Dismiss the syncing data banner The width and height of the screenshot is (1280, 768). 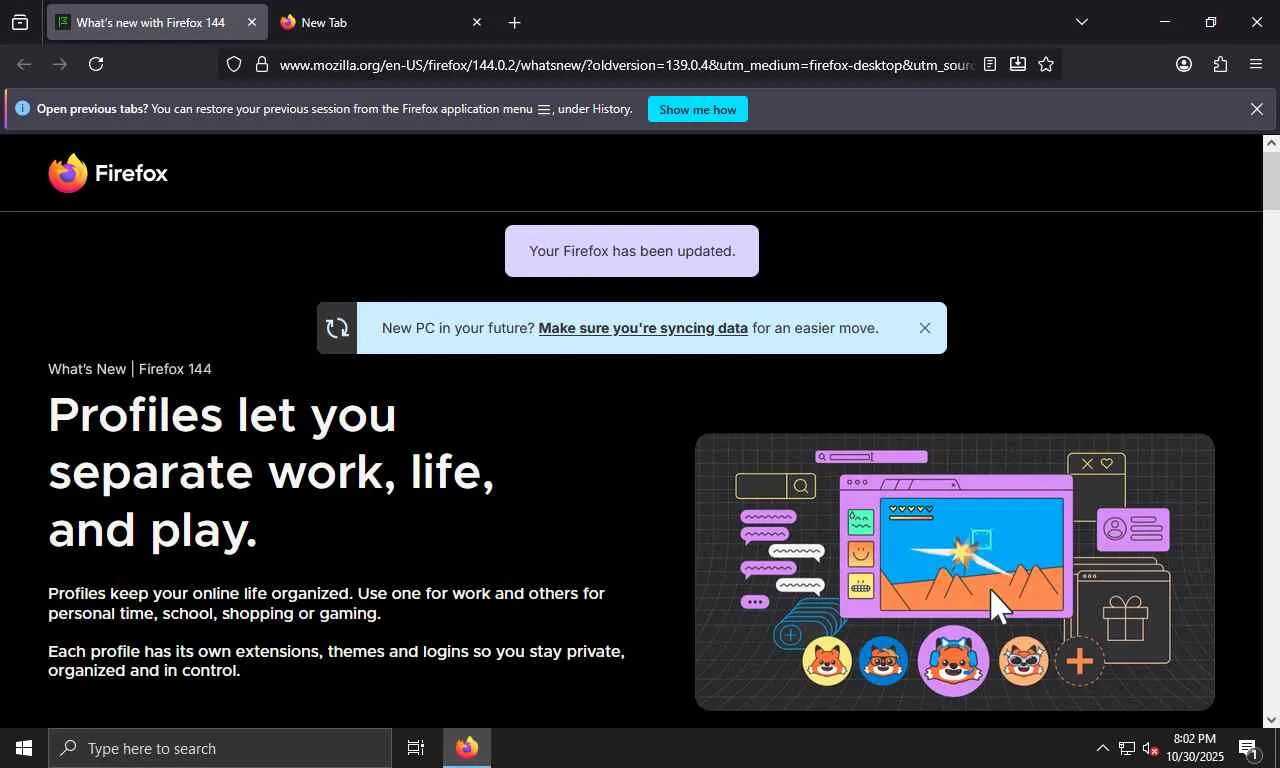pos(925,328)
